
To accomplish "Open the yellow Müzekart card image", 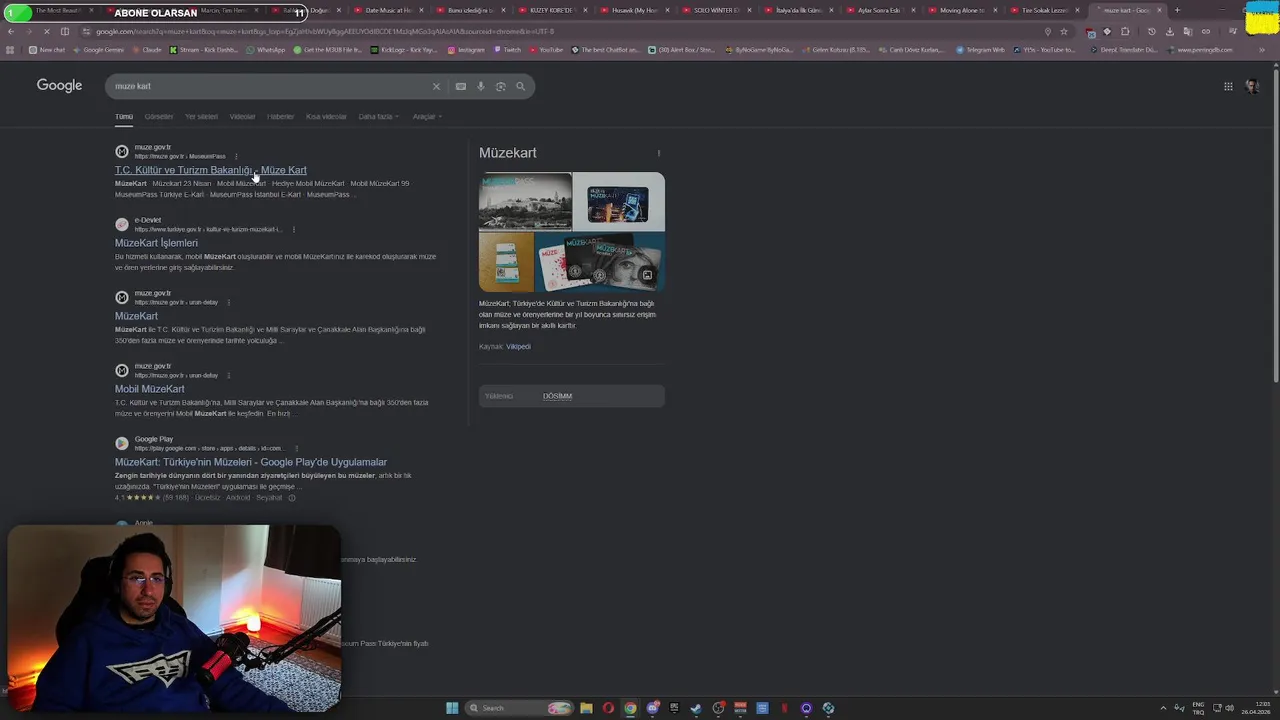I will tap(506, 262).
